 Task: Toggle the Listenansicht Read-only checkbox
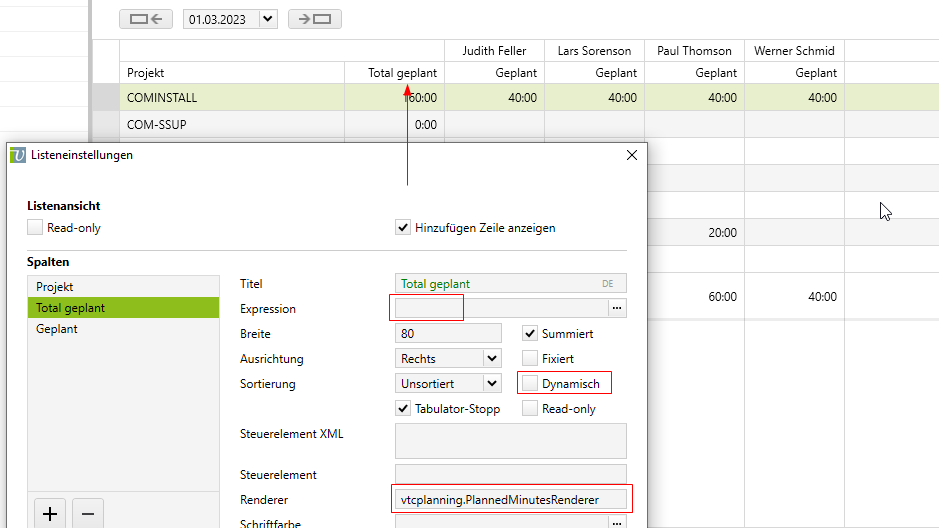36,228
